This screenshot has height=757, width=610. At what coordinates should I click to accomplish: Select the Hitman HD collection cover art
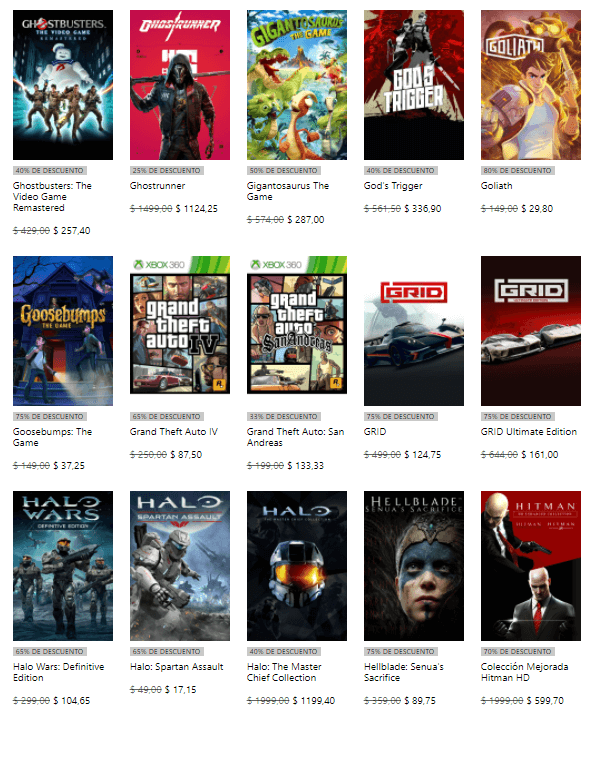pyautogui.click(x=531, y=566)
